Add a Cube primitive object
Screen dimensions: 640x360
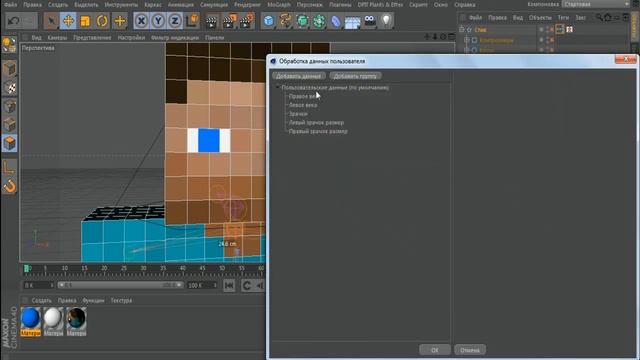[x=269, y=21]
